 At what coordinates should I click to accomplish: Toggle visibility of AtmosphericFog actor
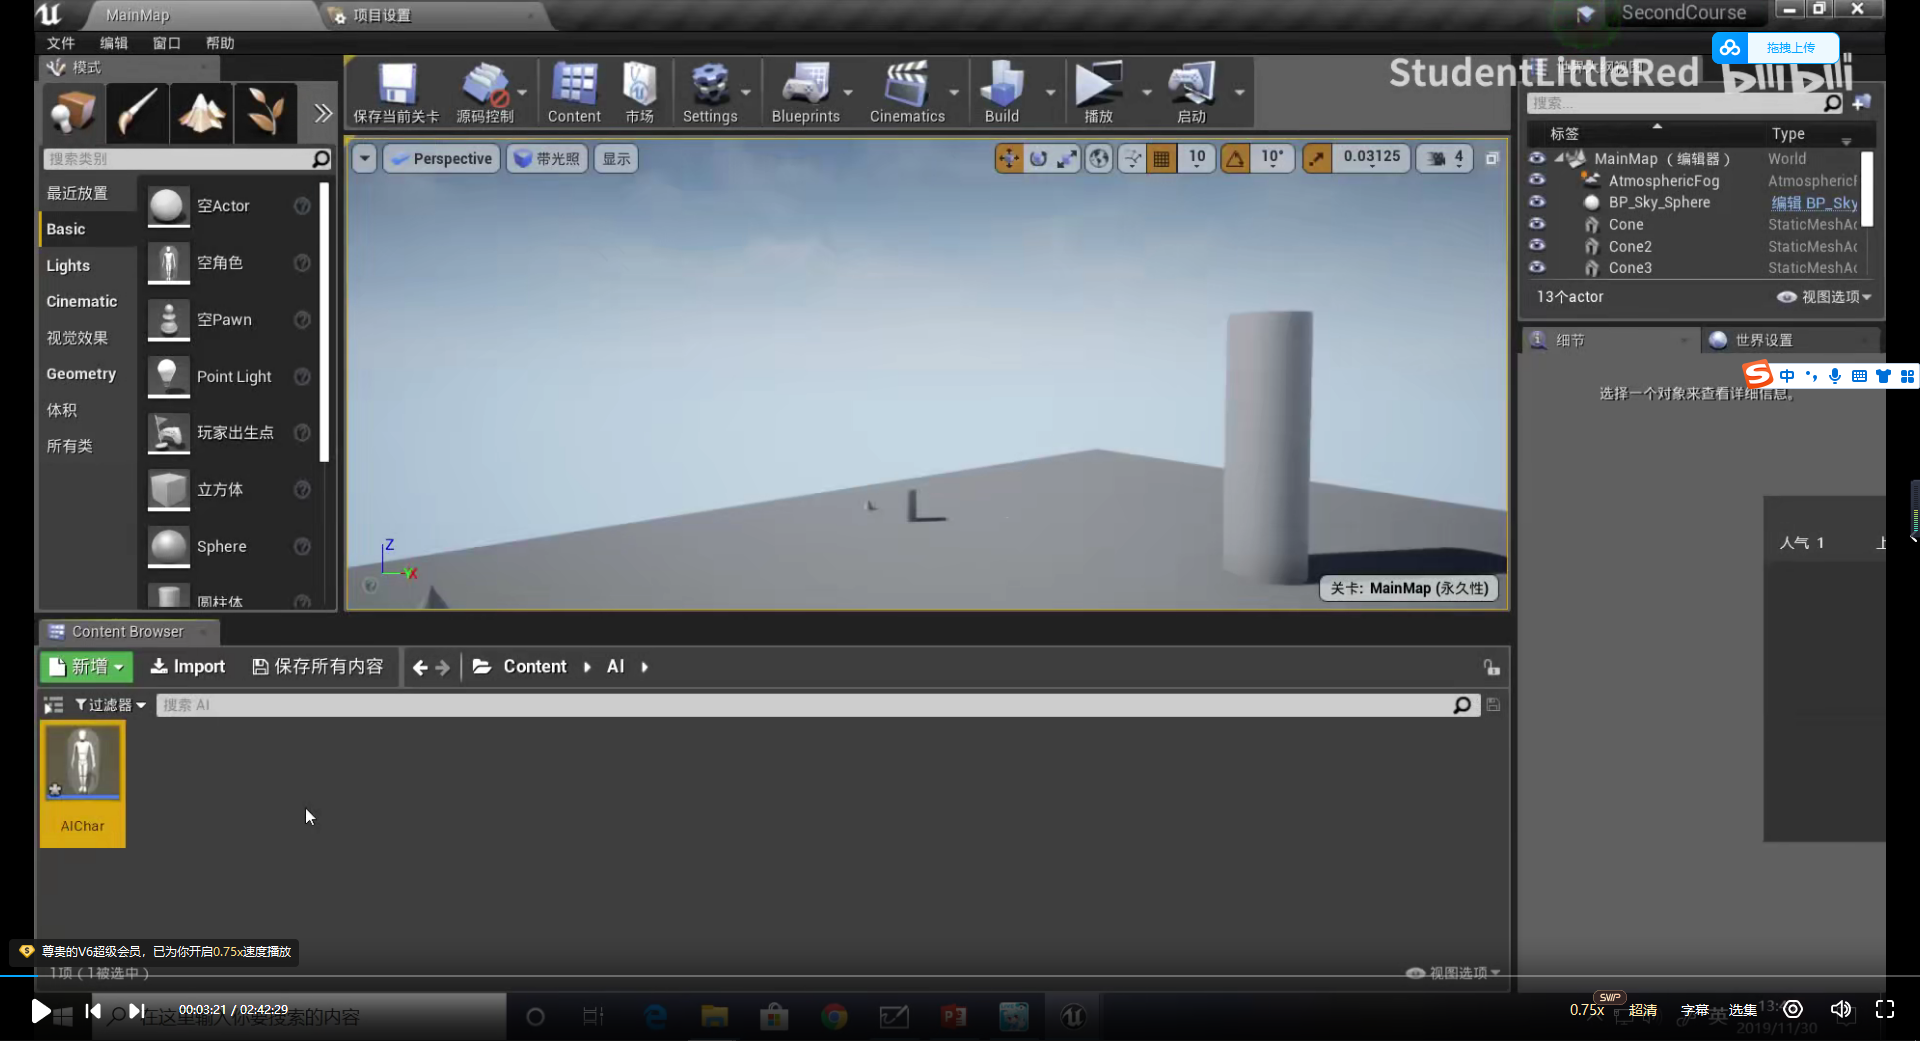1537,180
